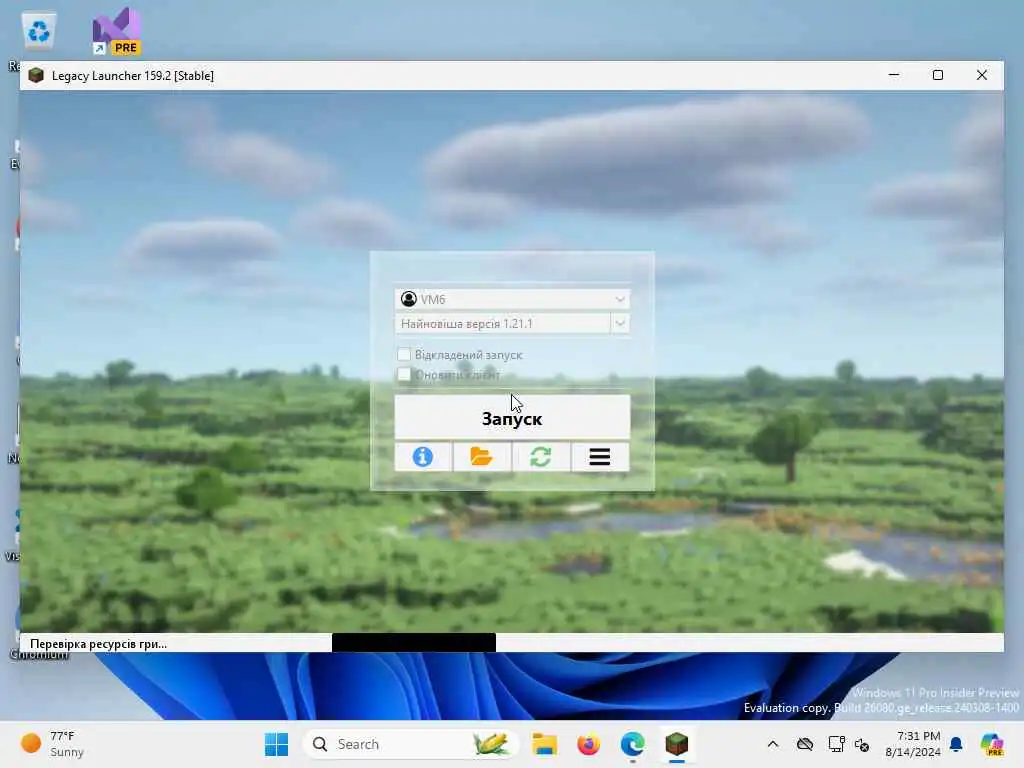Click the Legacy Launcher title bar block icon
The height and width of the screenshot is (768, 1024).
click(x=36, y=75)
